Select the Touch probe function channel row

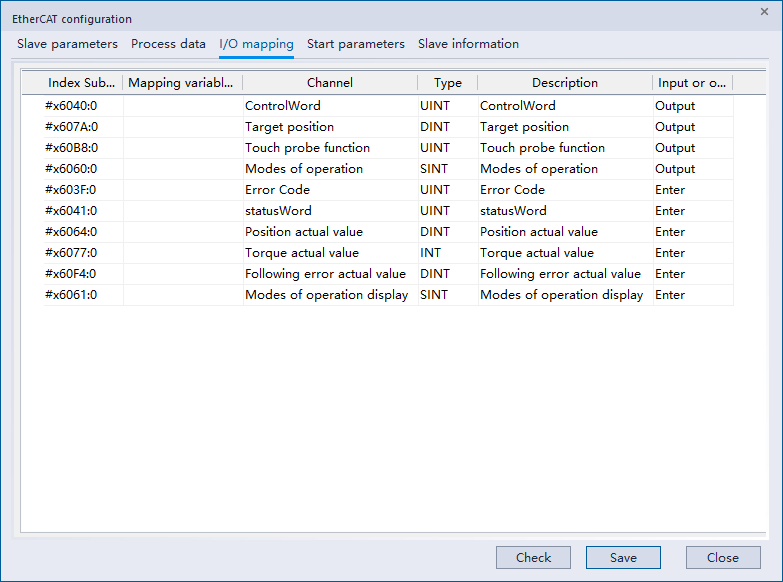click(307, 148)
